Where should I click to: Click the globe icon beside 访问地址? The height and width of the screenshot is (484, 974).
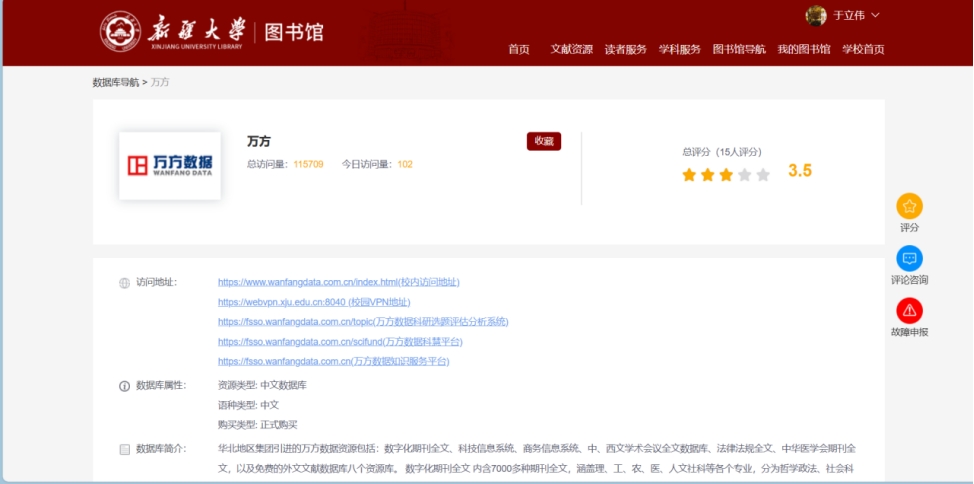124,283
